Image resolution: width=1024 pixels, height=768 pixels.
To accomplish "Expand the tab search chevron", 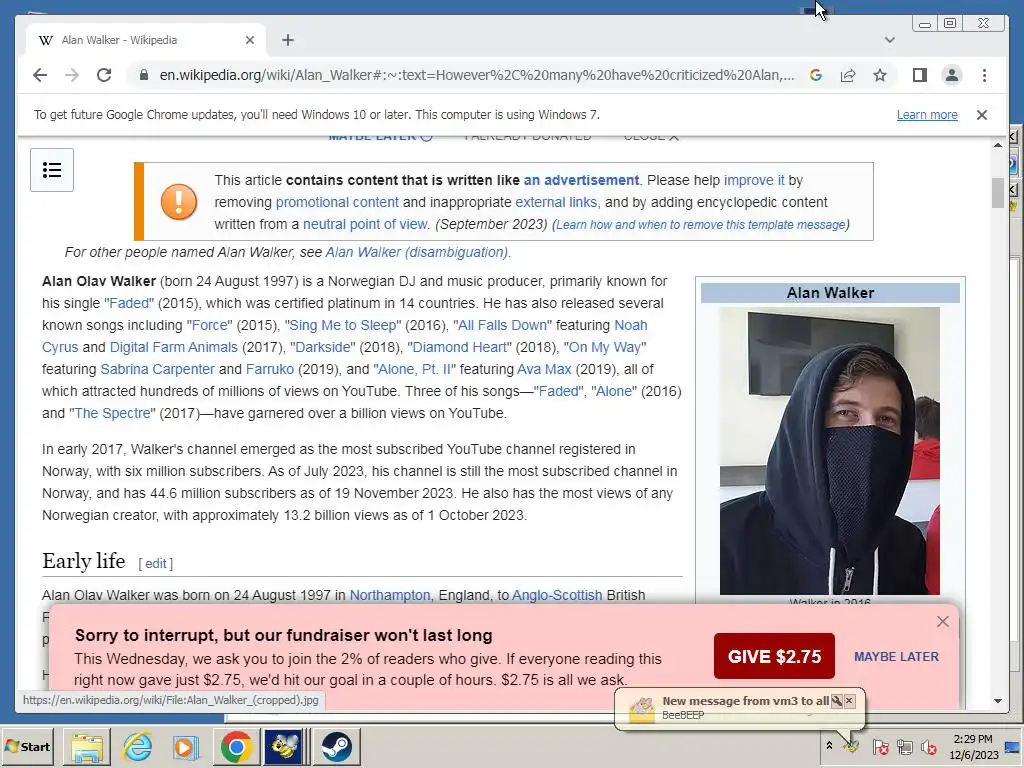I will [x=889, y=40].
